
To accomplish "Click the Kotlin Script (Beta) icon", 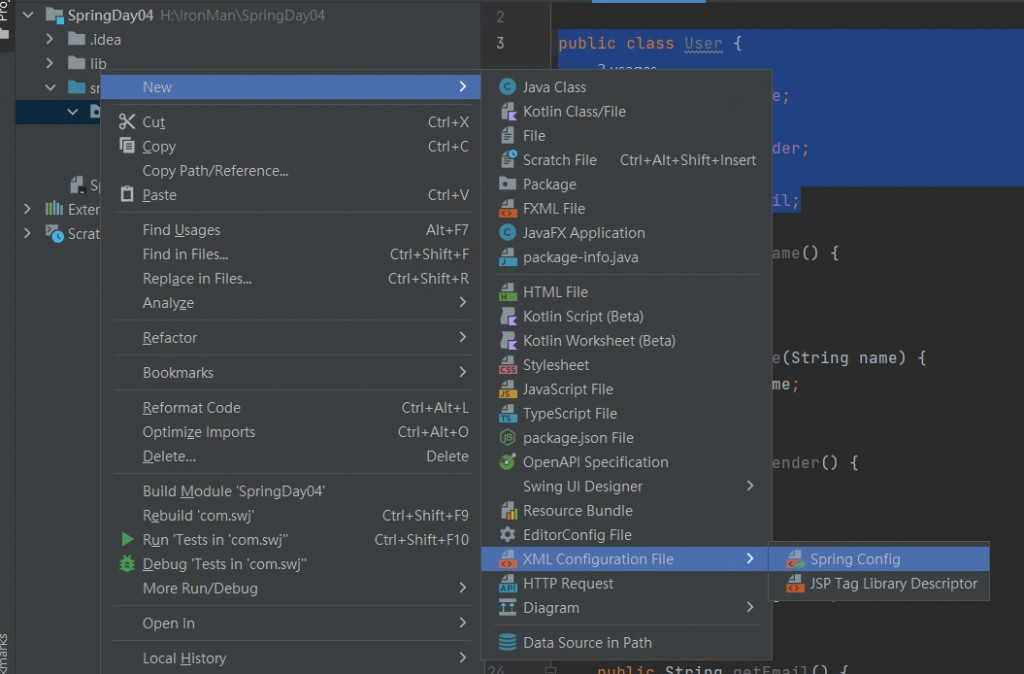I will tap(507, 317).
